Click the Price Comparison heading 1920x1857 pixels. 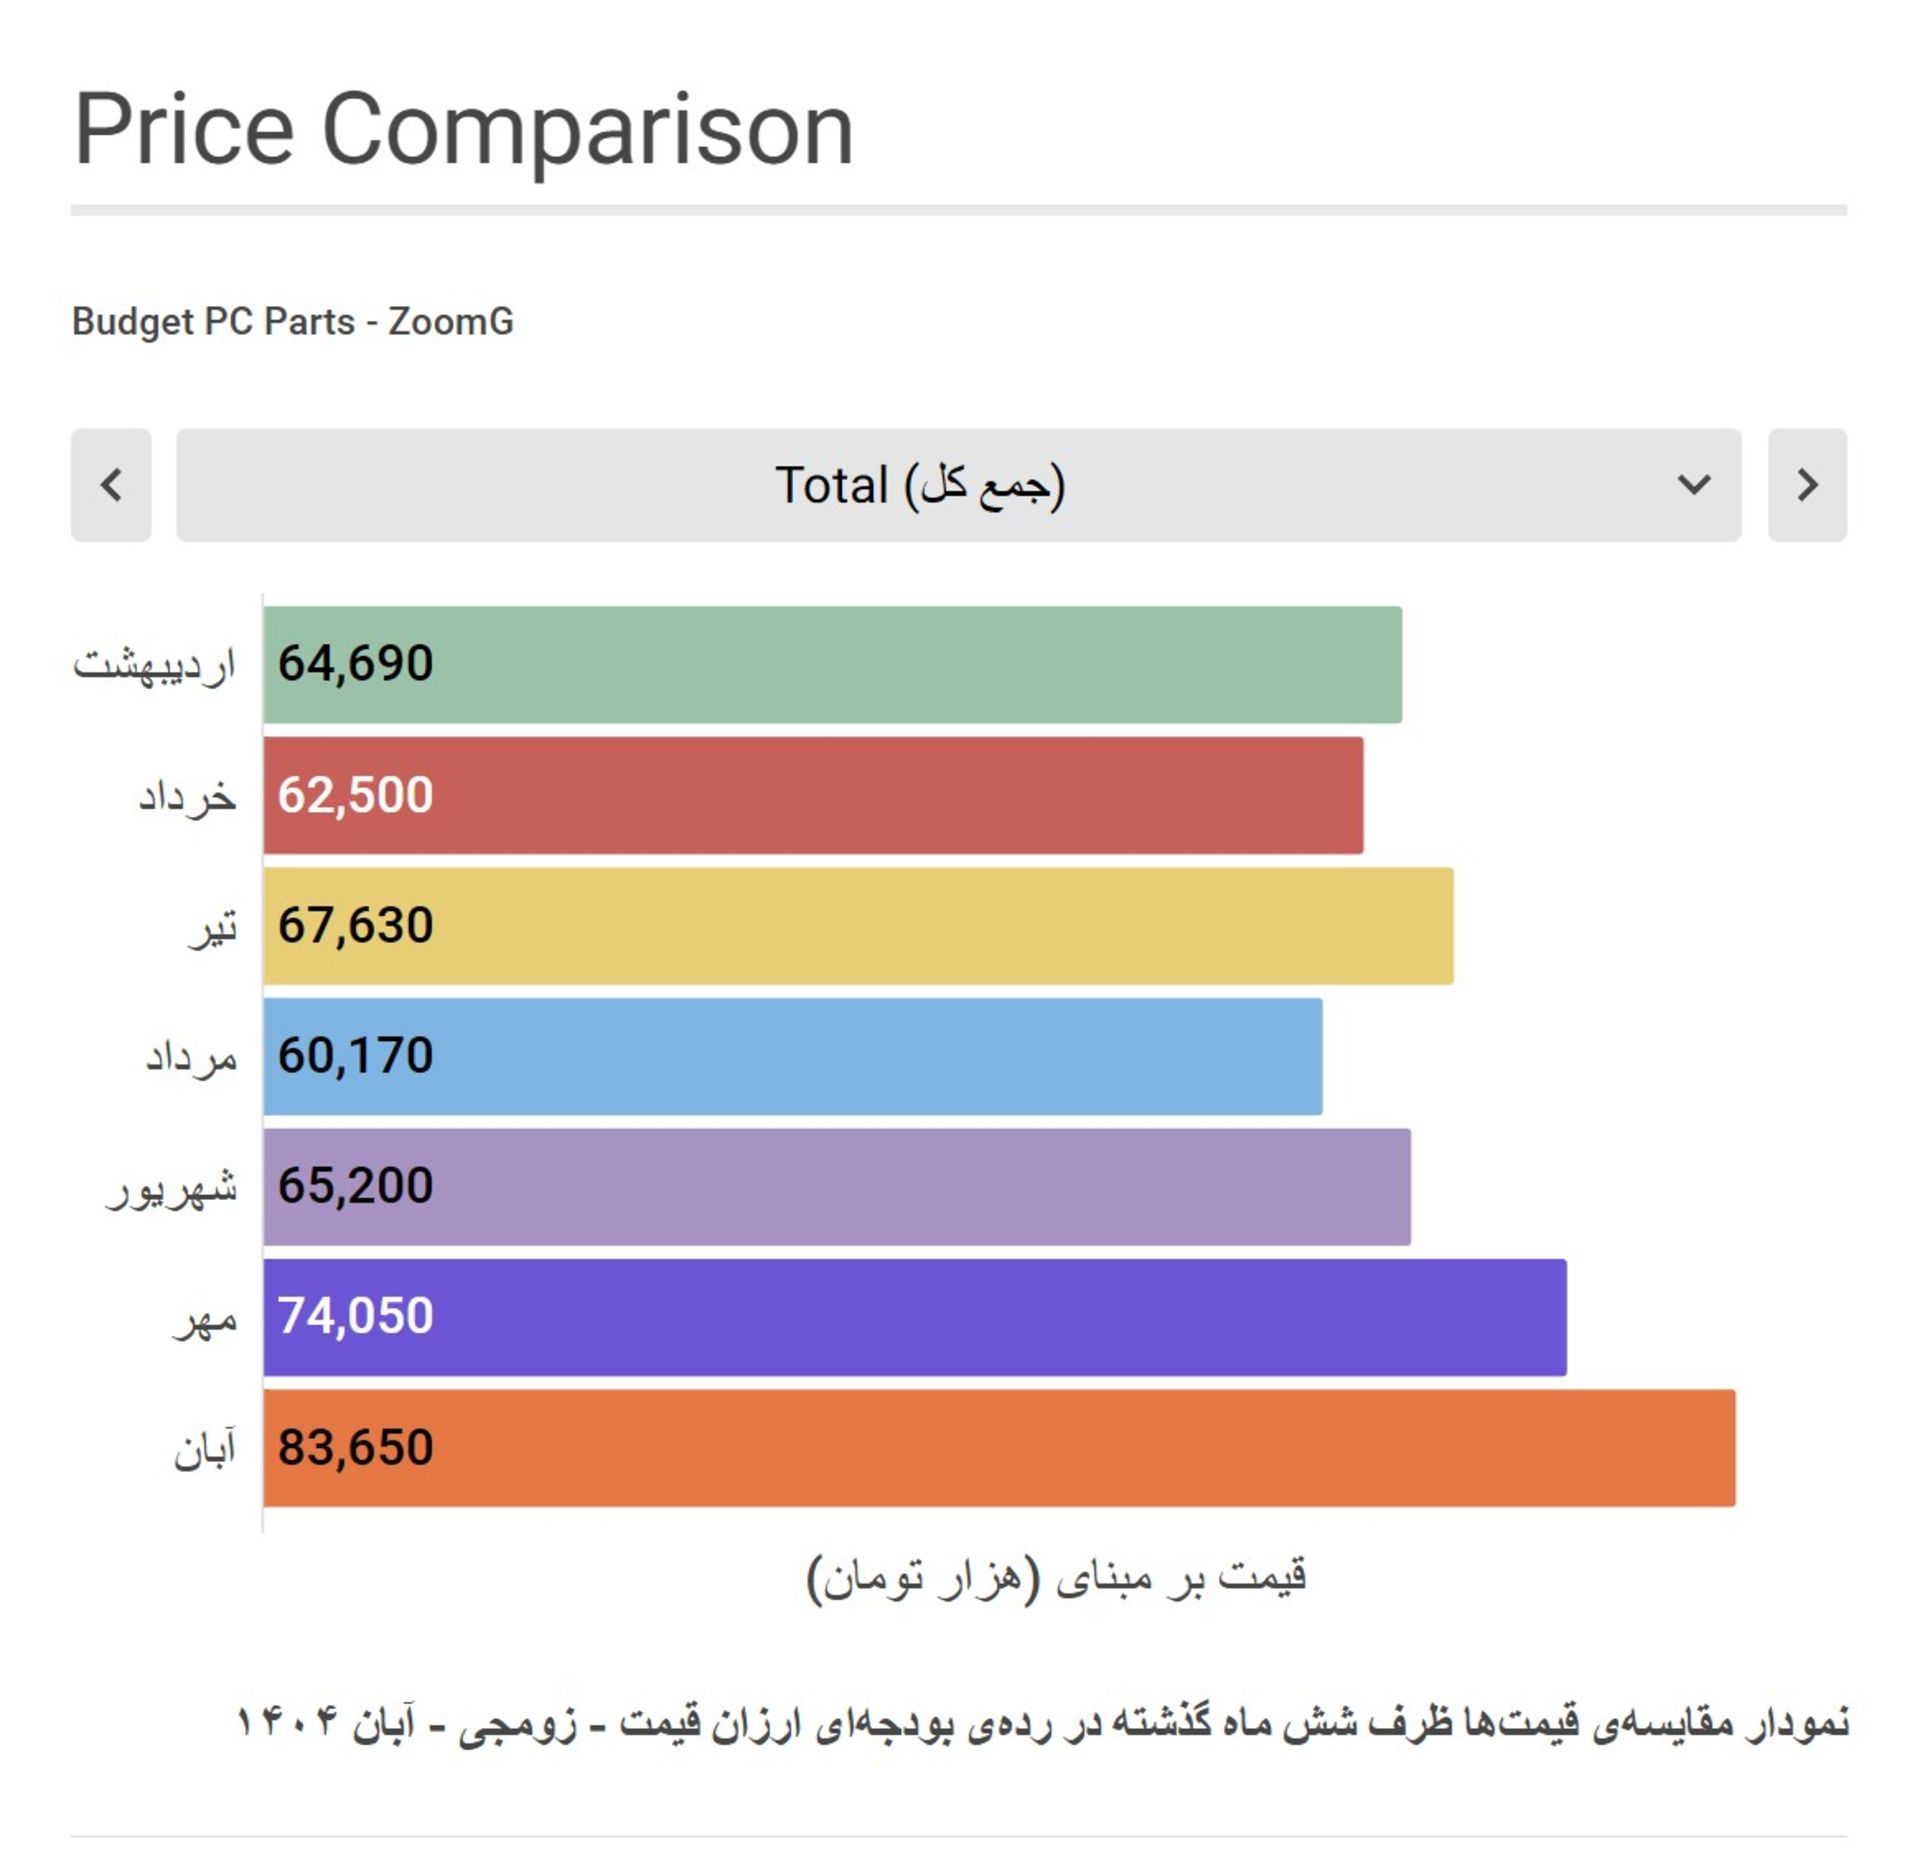(x=464, y=129)
